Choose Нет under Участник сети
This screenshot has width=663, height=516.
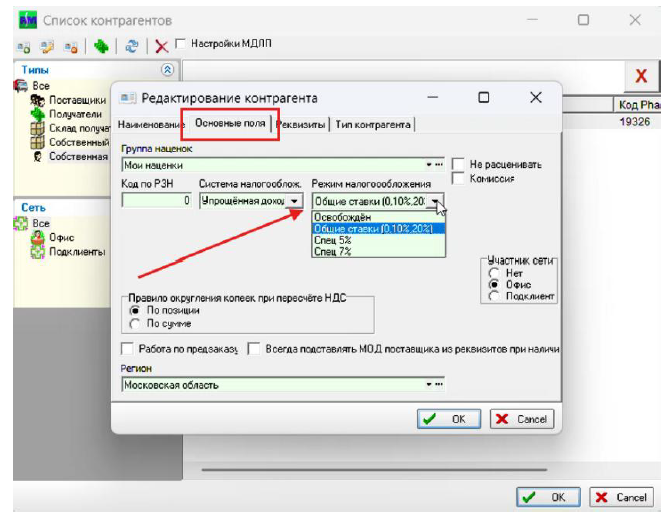[494, 272]
